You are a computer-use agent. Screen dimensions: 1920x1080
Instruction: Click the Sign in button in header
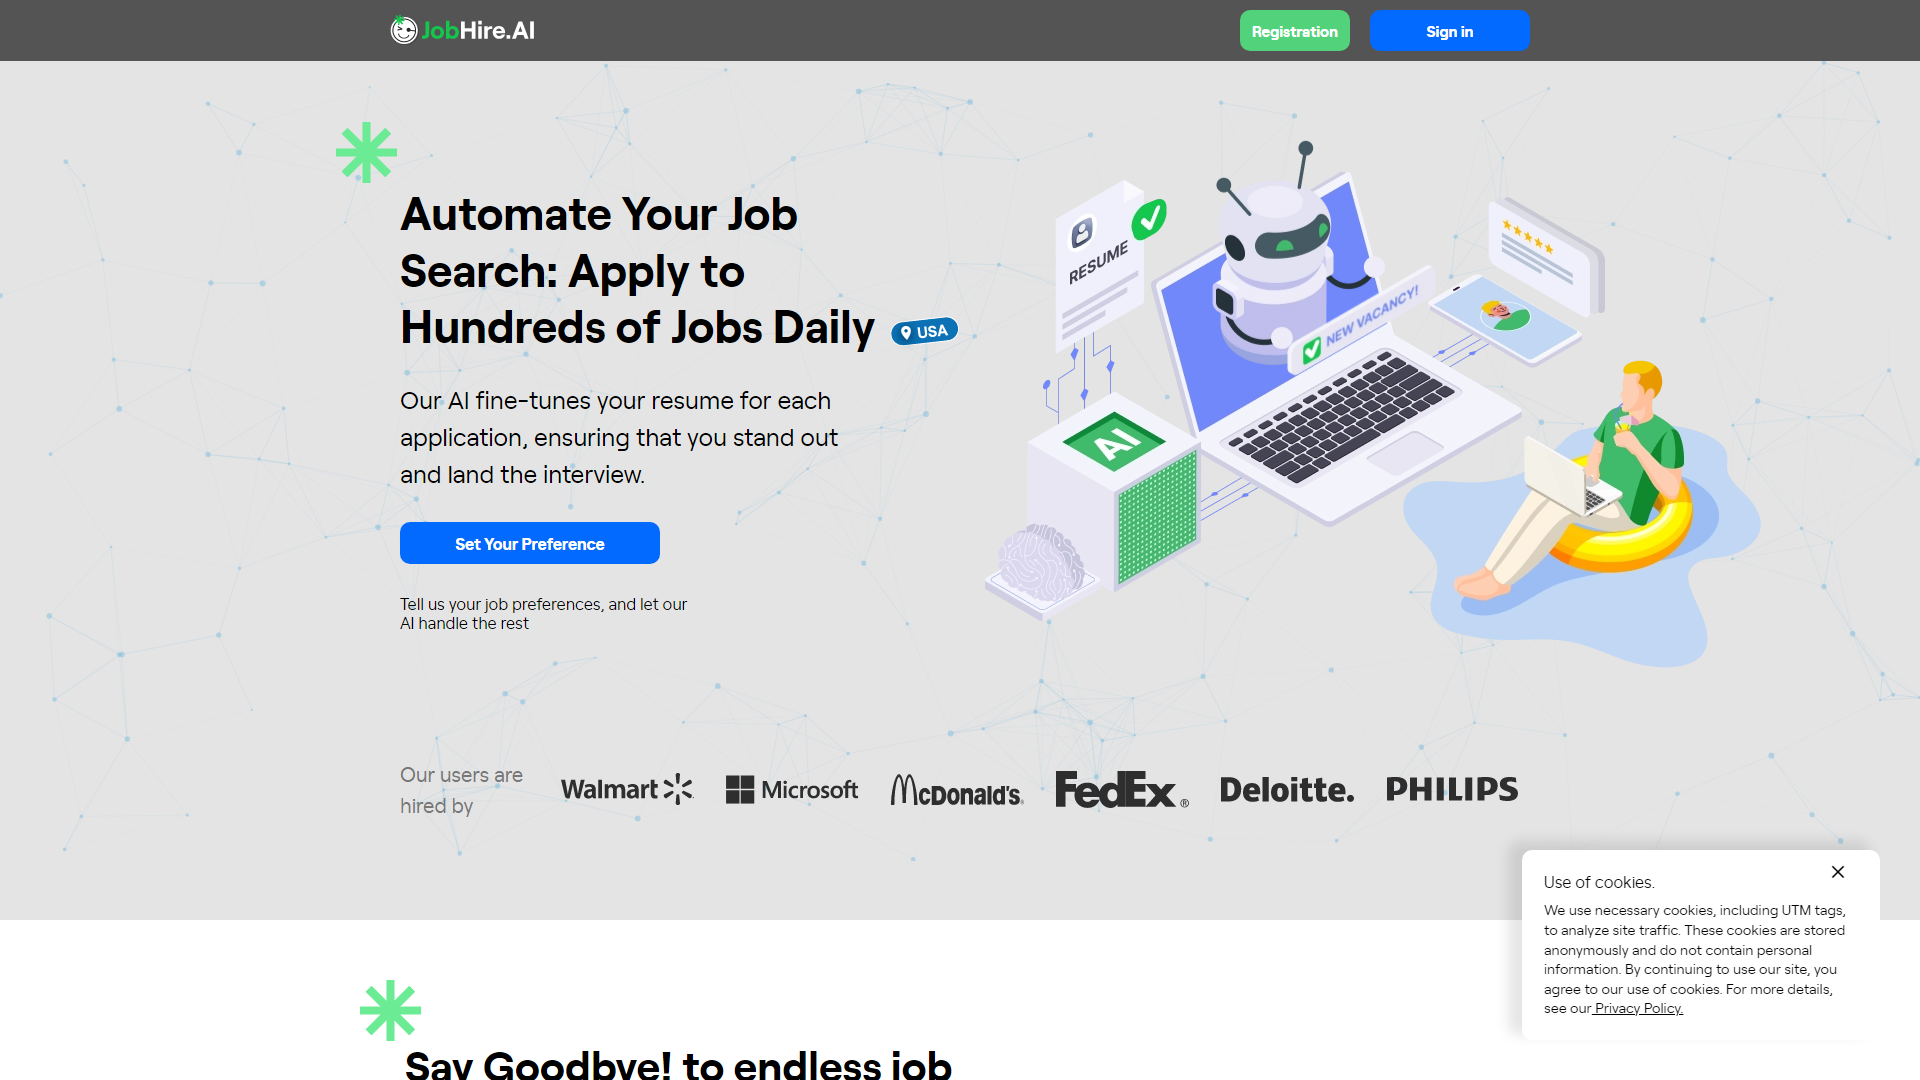click(1451, 30)
